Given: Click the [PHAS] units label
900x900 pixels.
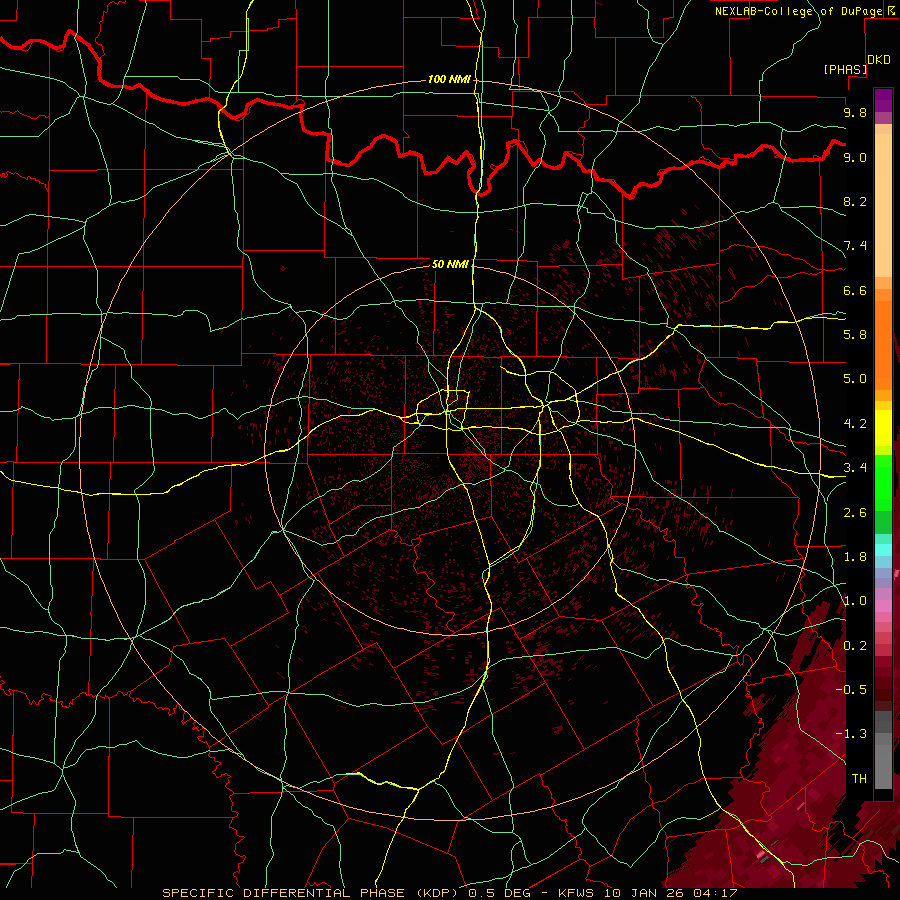Looking at the screenshot, I should coord(845,69).
